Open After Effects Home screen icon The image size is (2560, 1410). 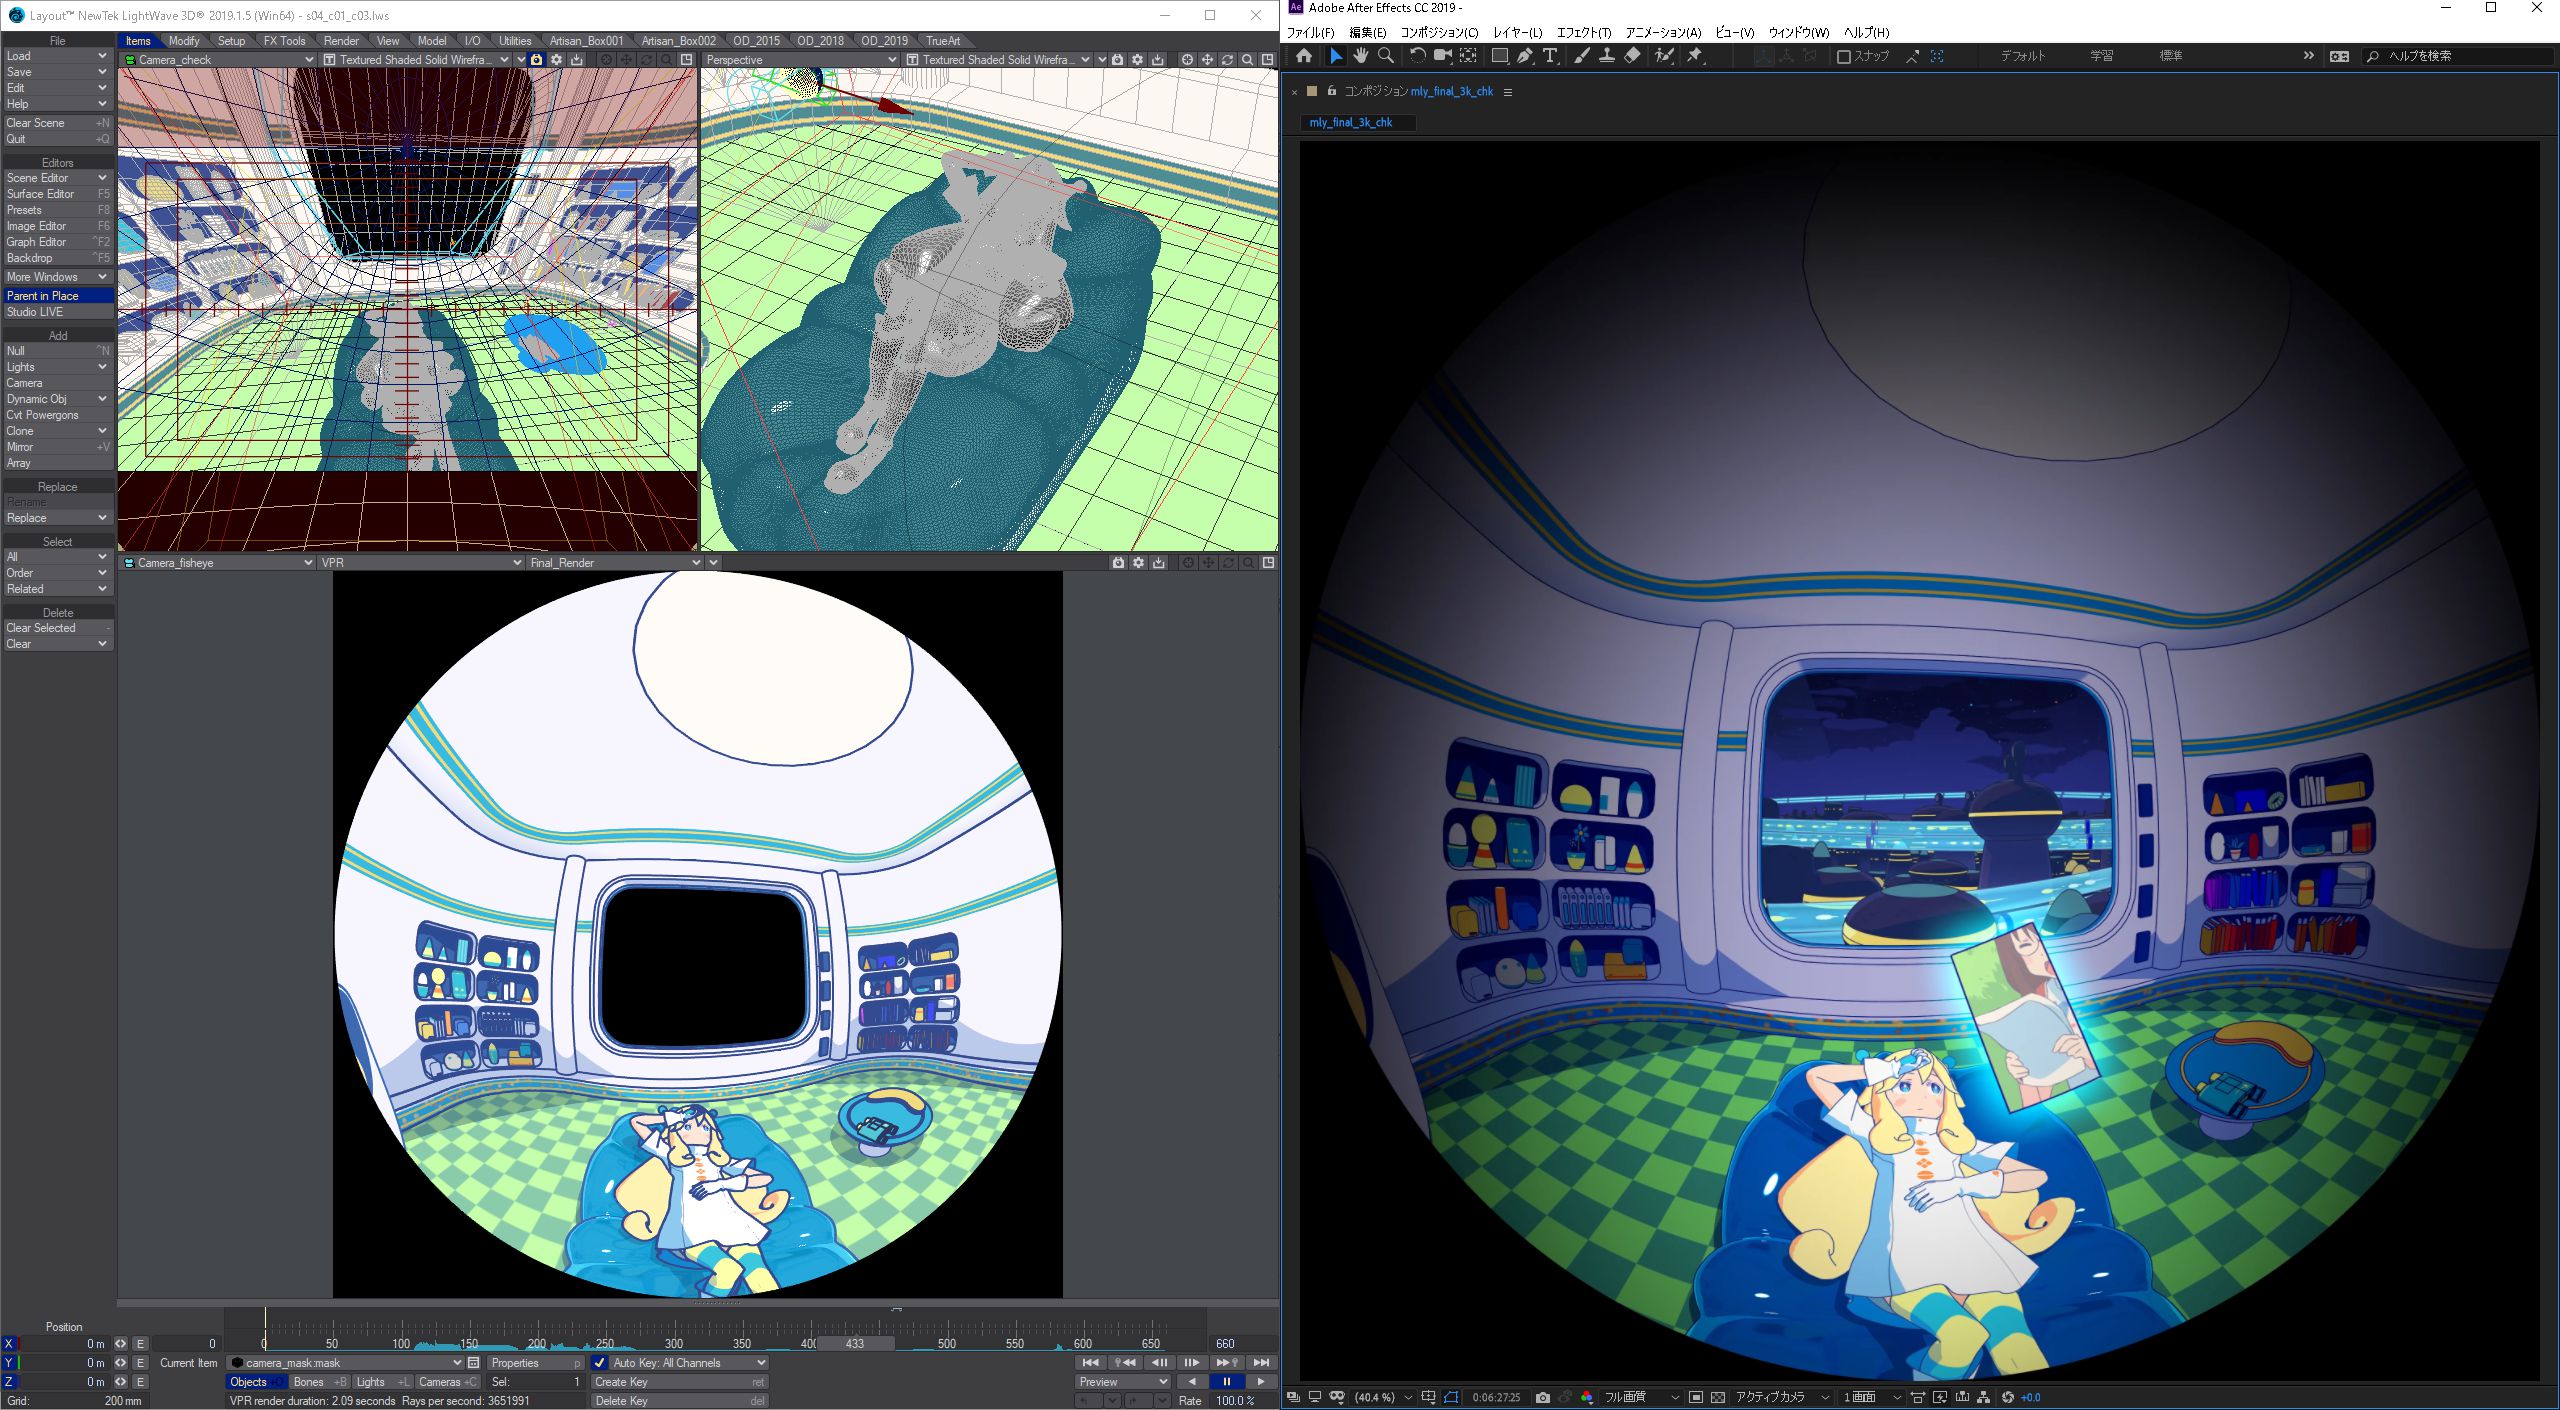[1304, 56]
